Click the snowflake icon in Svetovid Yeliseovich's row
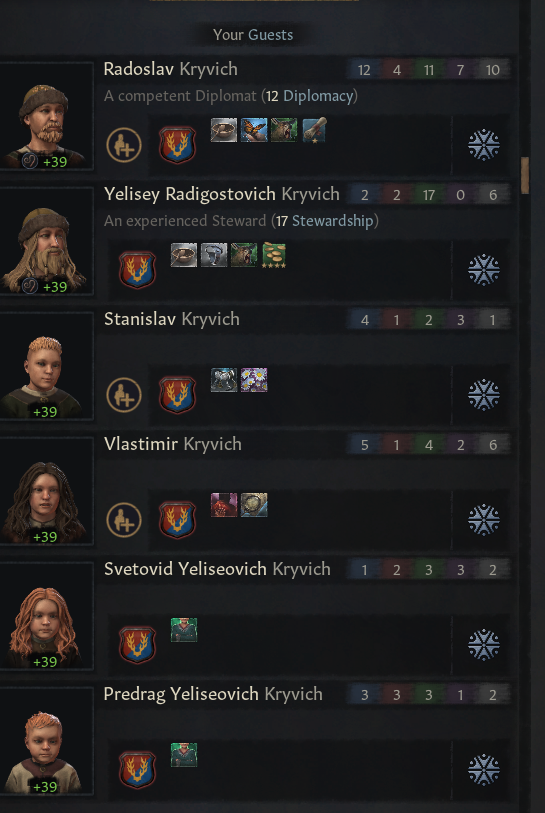Screen dimensions: 545x813 tap(484, 644)
